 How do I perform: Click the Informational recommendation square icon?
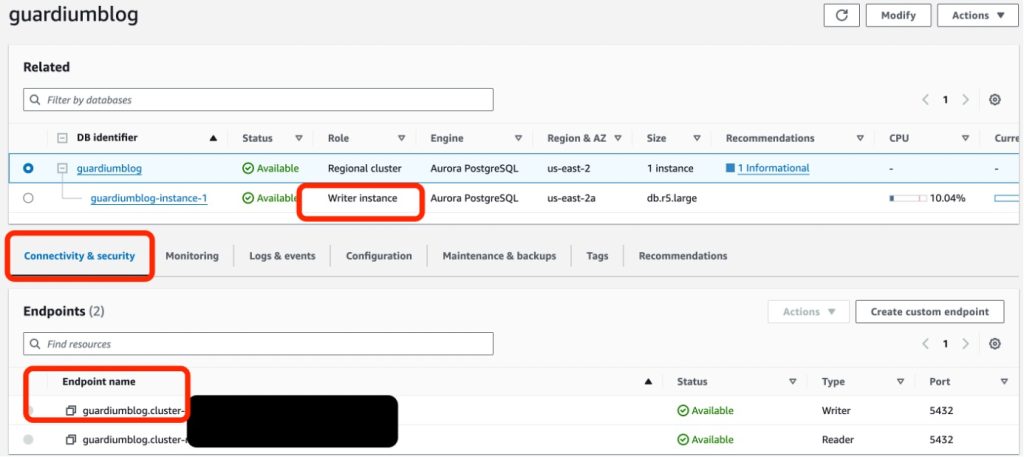pos(730,168)
